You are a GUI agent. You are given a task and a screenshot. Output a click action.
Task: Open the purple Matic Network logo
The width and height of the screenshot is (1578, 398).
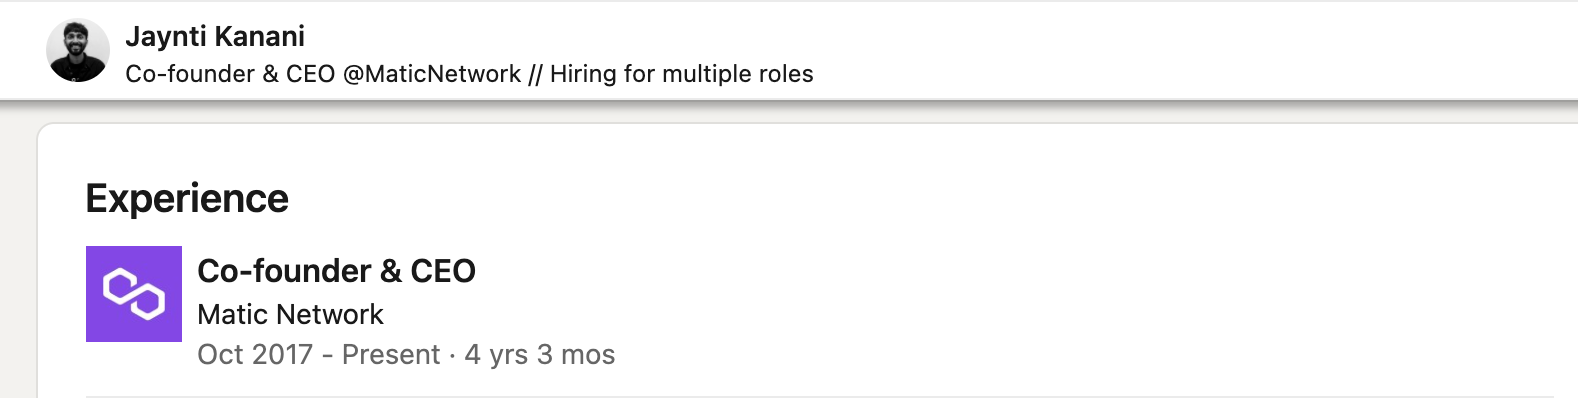click(134, 294)
